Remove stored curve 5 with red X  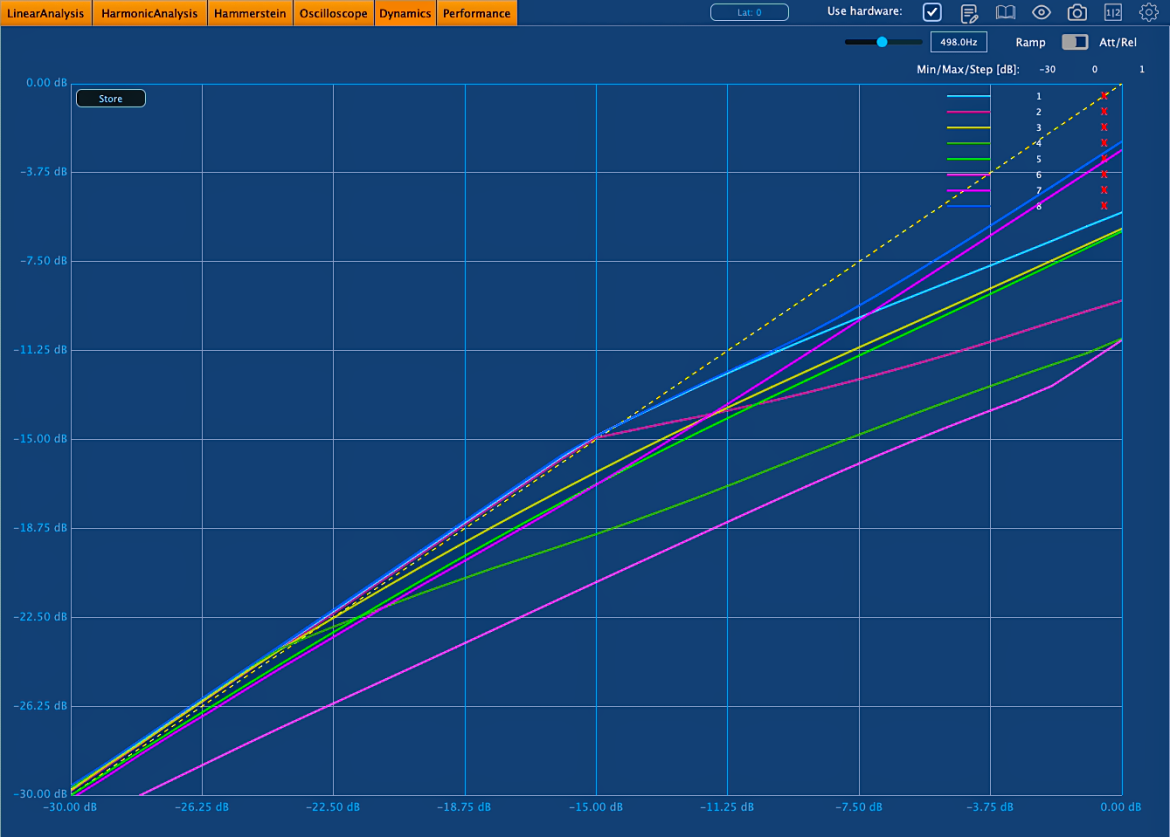[1104, 159]
